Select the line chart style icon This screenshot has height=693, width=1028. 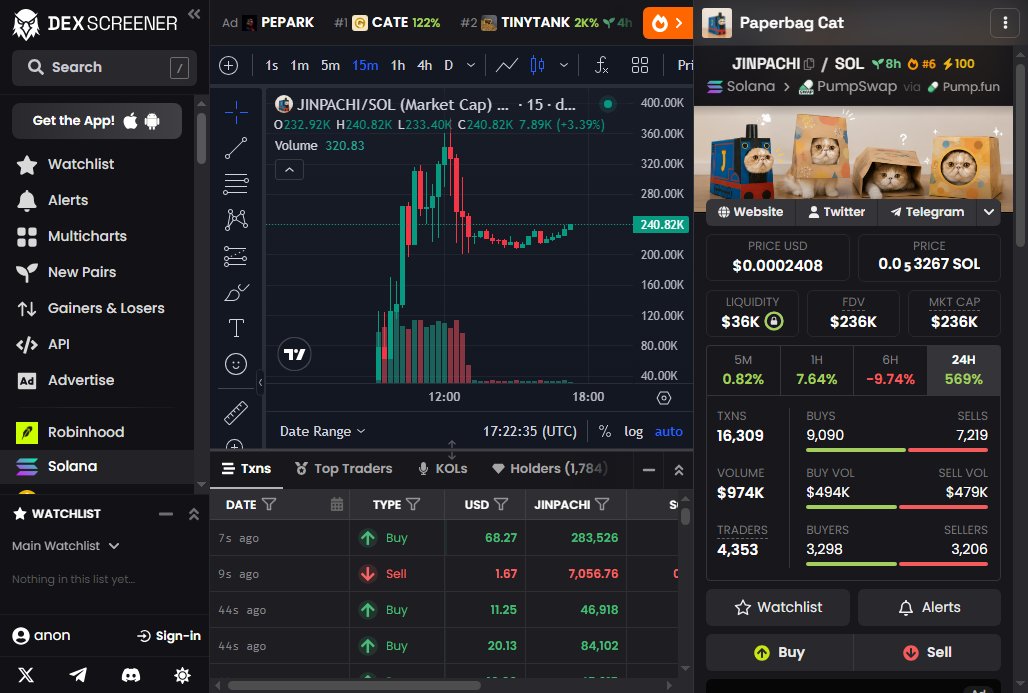pos(507,66)
